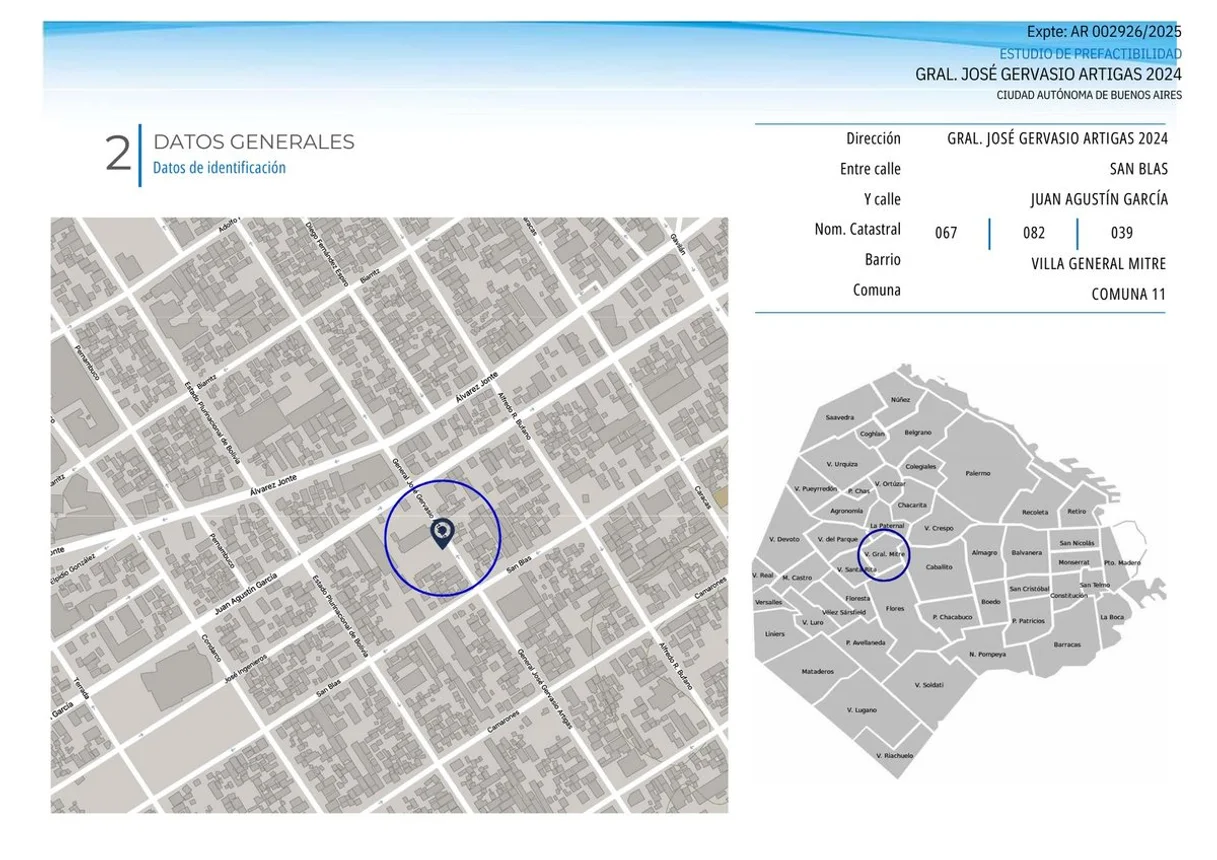
Task: Click "Saavedra" on the neighborhood map
Action: click(x=840, y=417)
